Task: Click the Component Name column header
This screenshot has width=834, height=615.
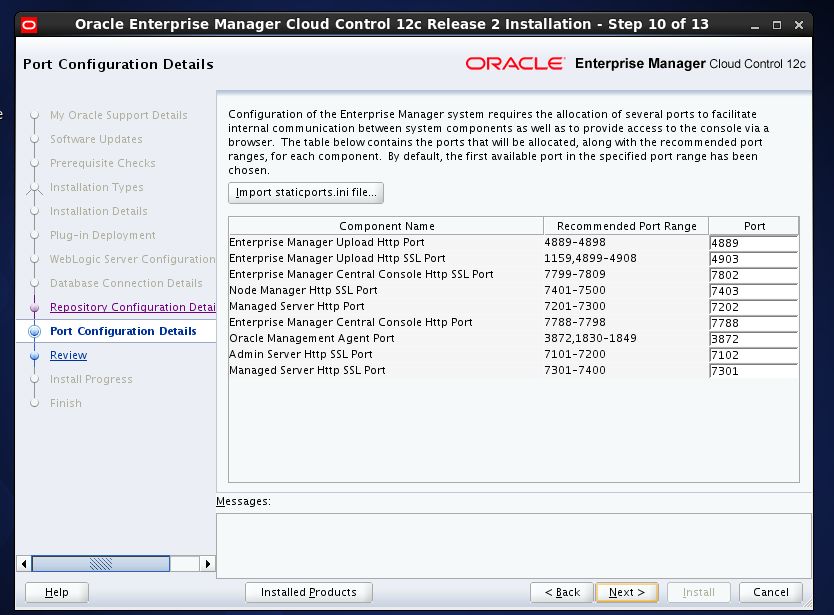Action: point(386,226)
